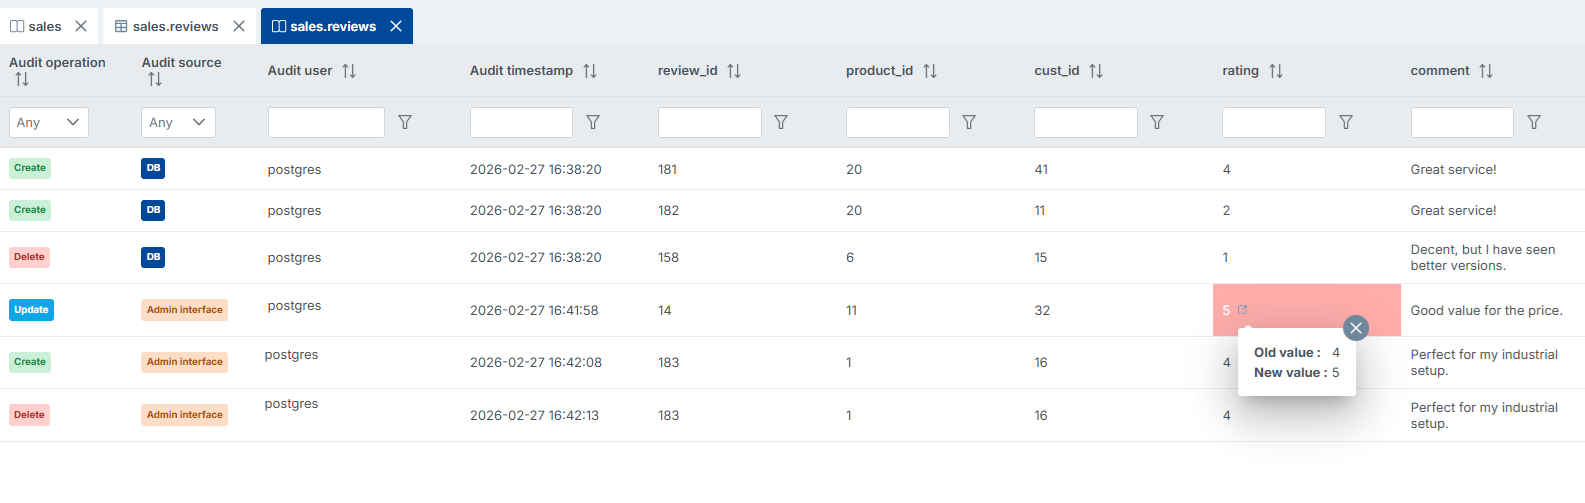Select cust_id cell 41
This screenshot has width=1585, height=503.
1041,169
